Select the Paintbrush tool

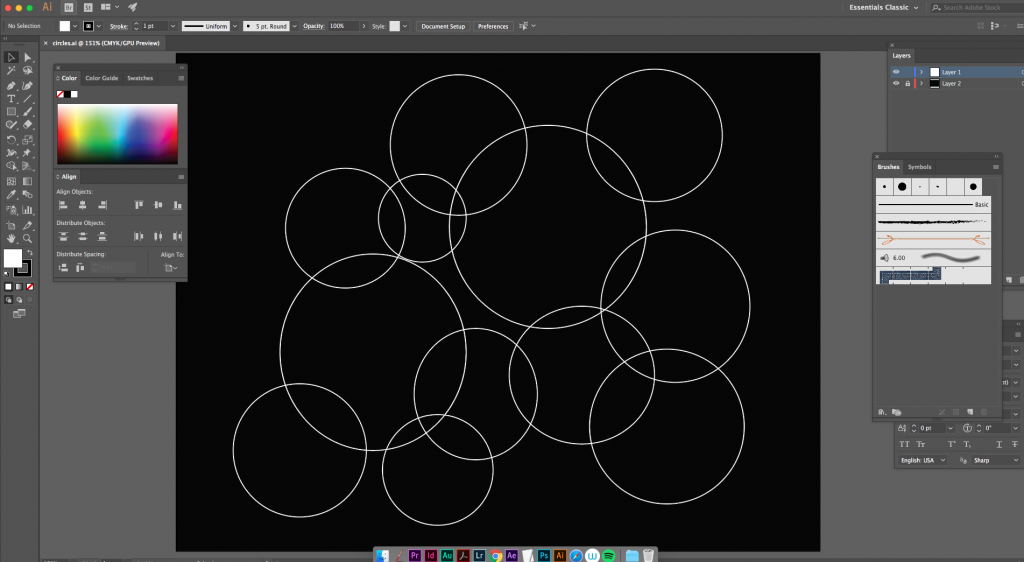[27, 112]
